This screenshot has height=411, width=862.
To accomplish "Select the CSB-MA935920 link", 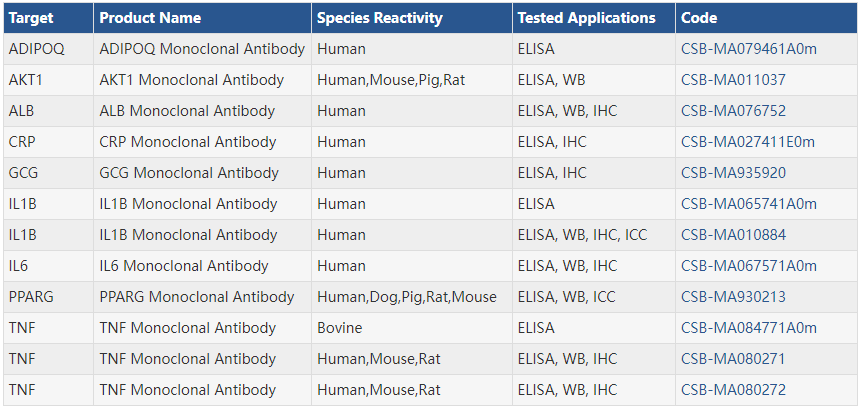I will pos(733,173).
